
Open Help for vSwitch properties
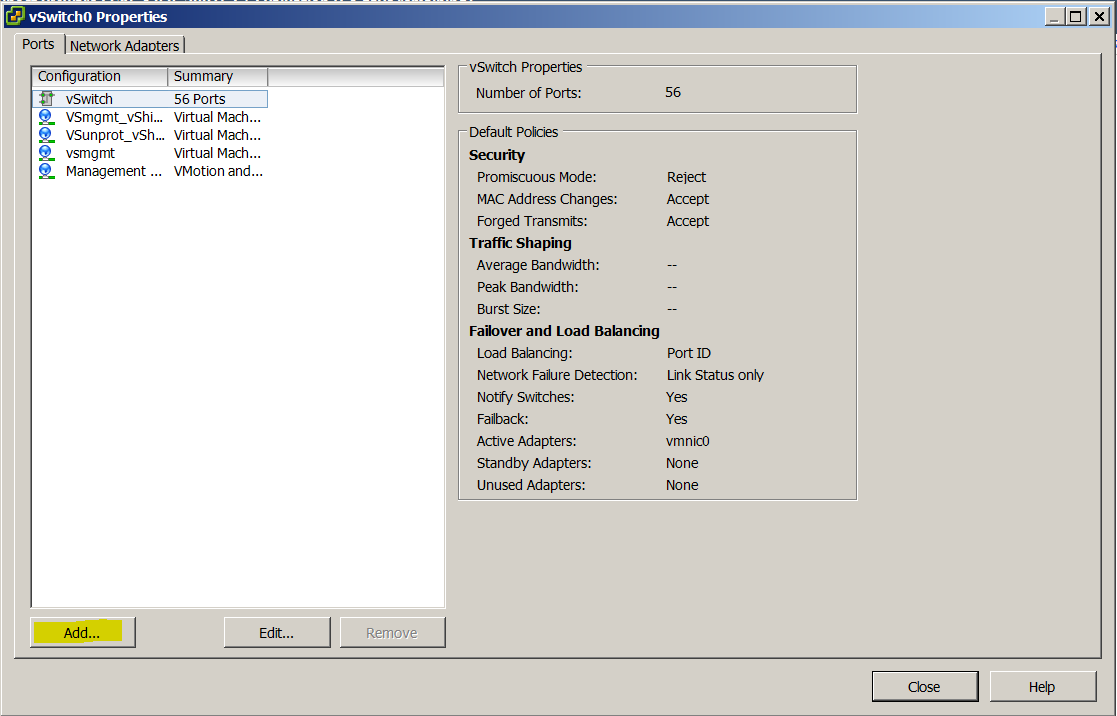coord(1042,686)
